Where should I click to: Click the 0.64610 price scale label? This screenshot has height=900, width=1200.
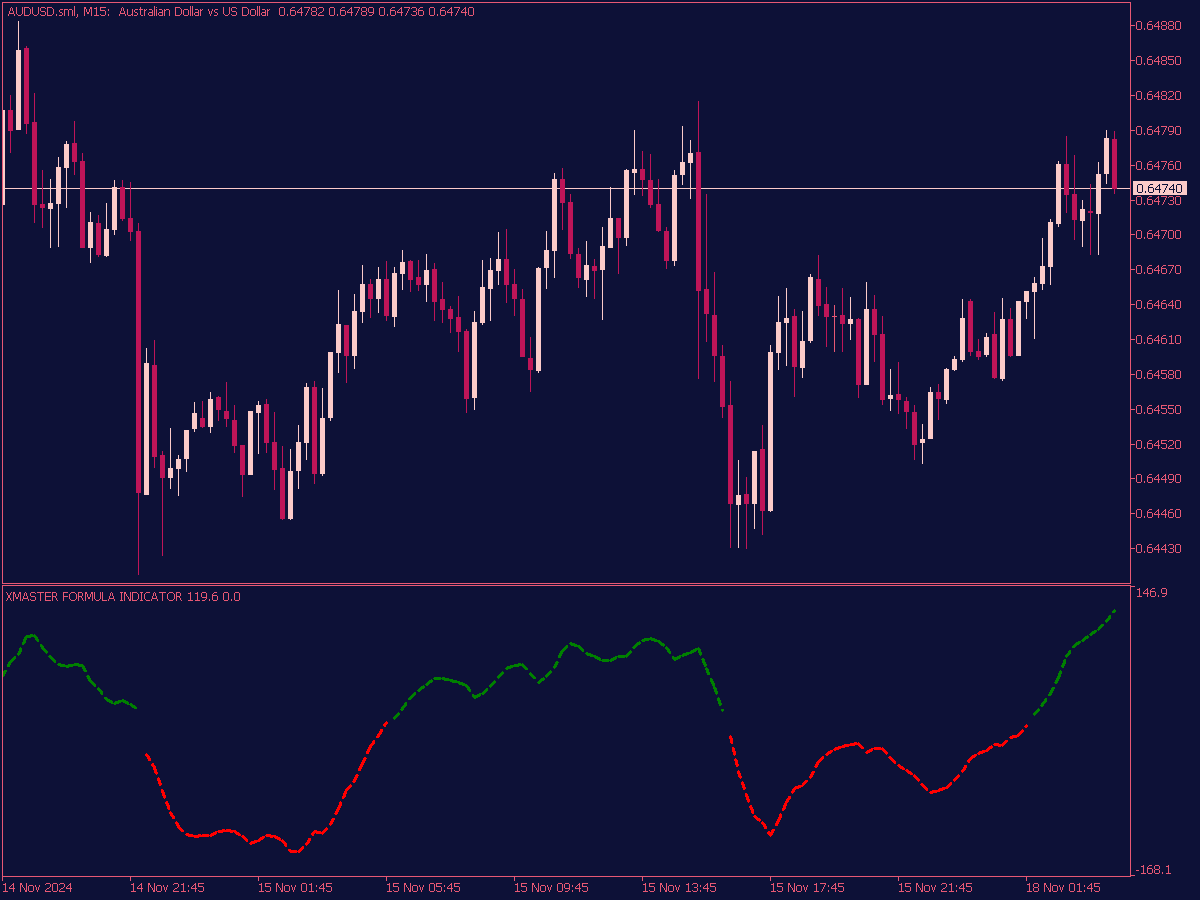1160,340
